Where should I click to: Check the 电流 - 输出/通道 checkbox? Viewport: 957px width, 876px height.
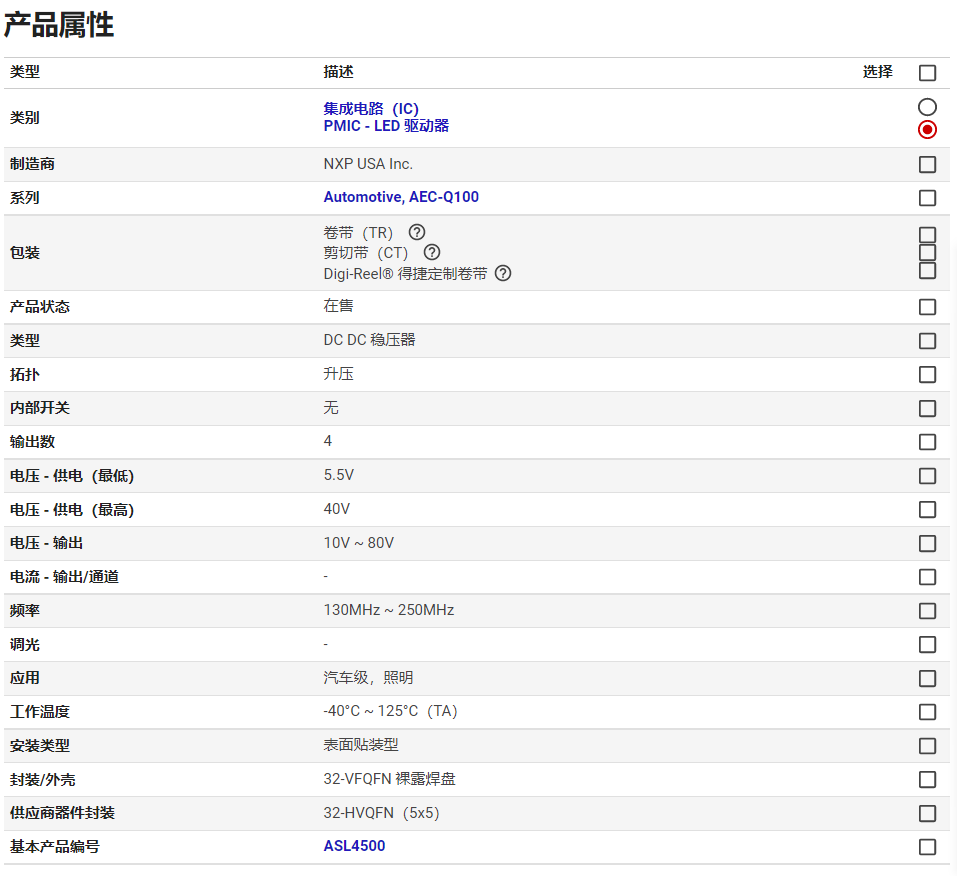927,577
